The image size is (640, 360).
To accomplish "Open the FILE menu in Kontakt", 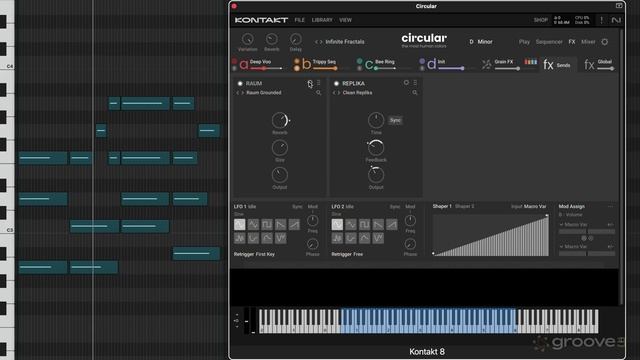I will 300,20.
